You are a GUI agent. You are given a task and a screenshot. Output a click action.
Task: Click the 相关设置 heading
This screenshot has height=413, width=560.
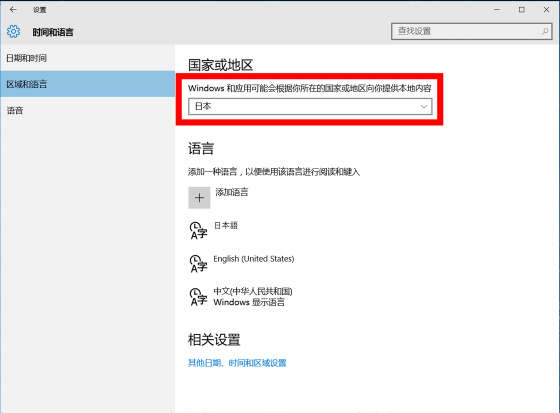coord(214,339)
